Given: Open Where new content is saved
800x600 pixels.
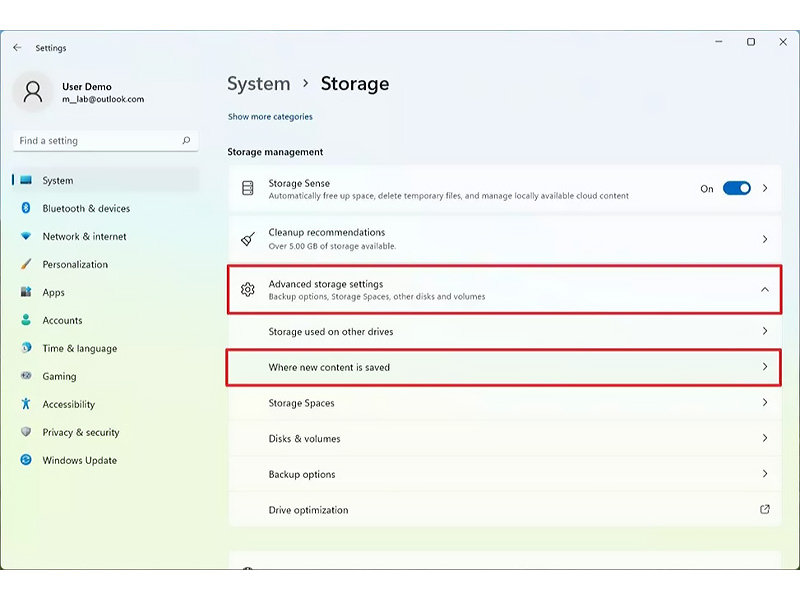Looking at the screenshot, I should (x=504, y=367).
